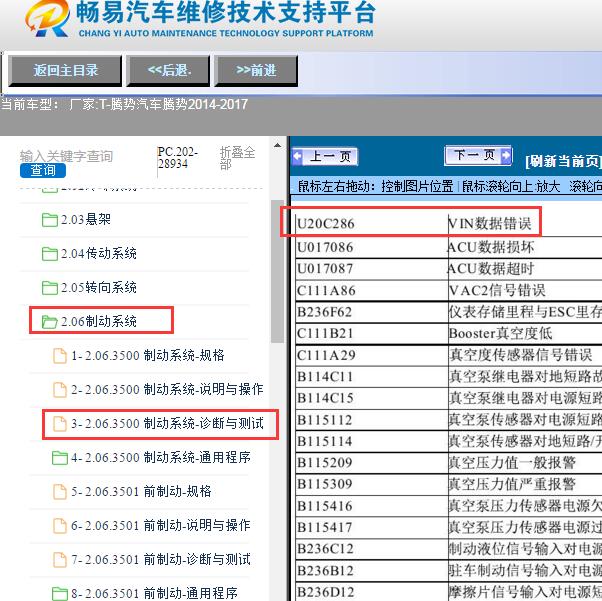The image size is (602, 601).
Task: Click document icon beside 前制动-规格
Action: [x=60, y=491]
